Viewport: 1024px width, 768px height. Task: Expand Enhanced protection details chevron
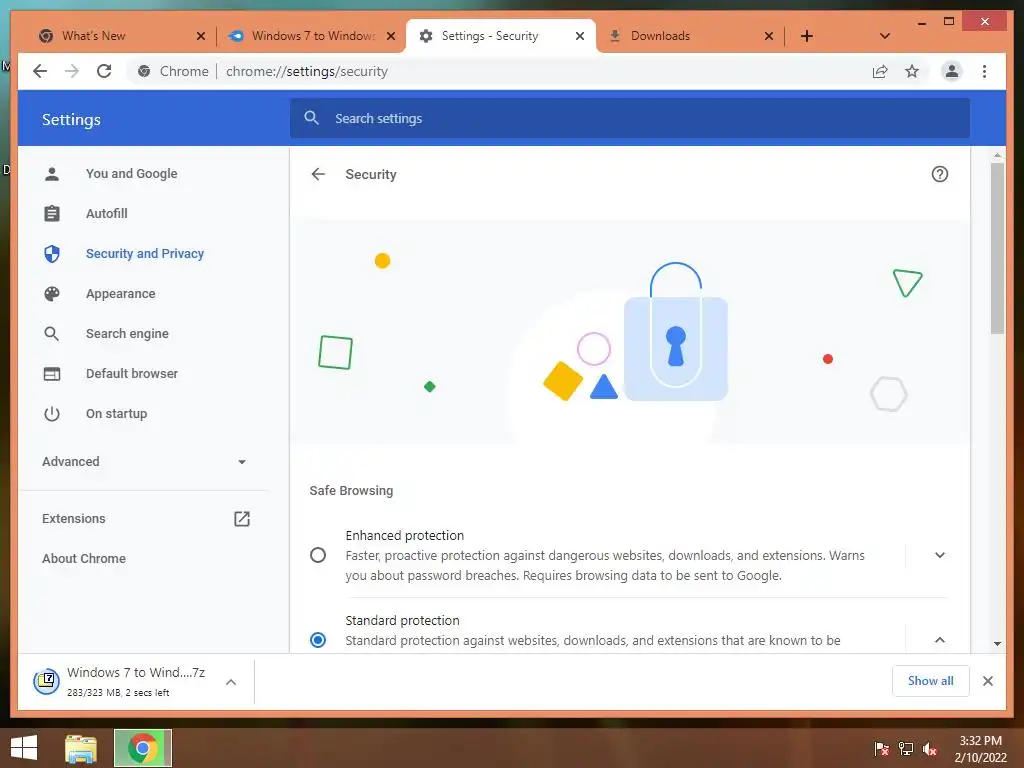(x=939, y=555)
